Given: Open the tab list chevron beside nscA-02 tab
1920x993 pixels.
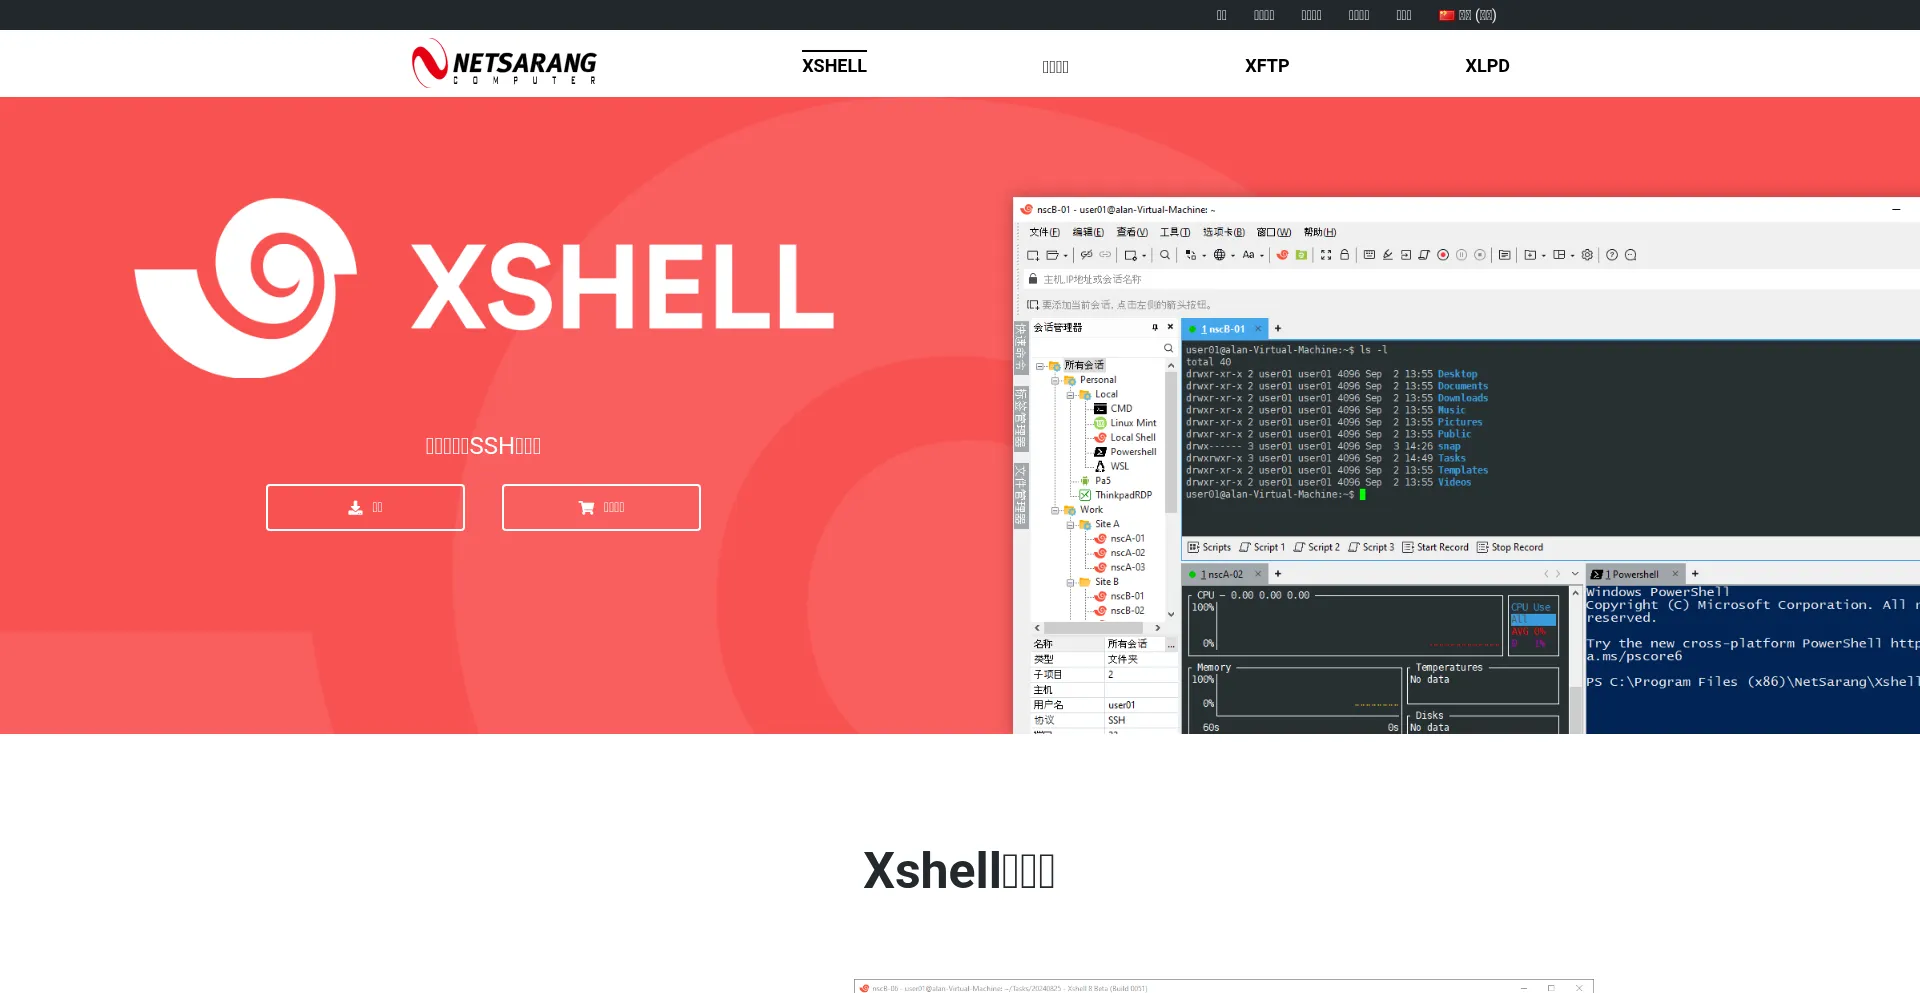Looking at the screenshot, I should tap(1575, 574).
